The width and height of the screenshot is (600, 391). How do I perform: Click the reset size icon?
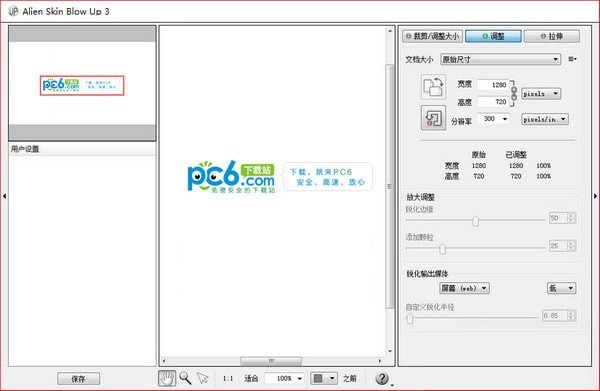(x=433, y=118)
